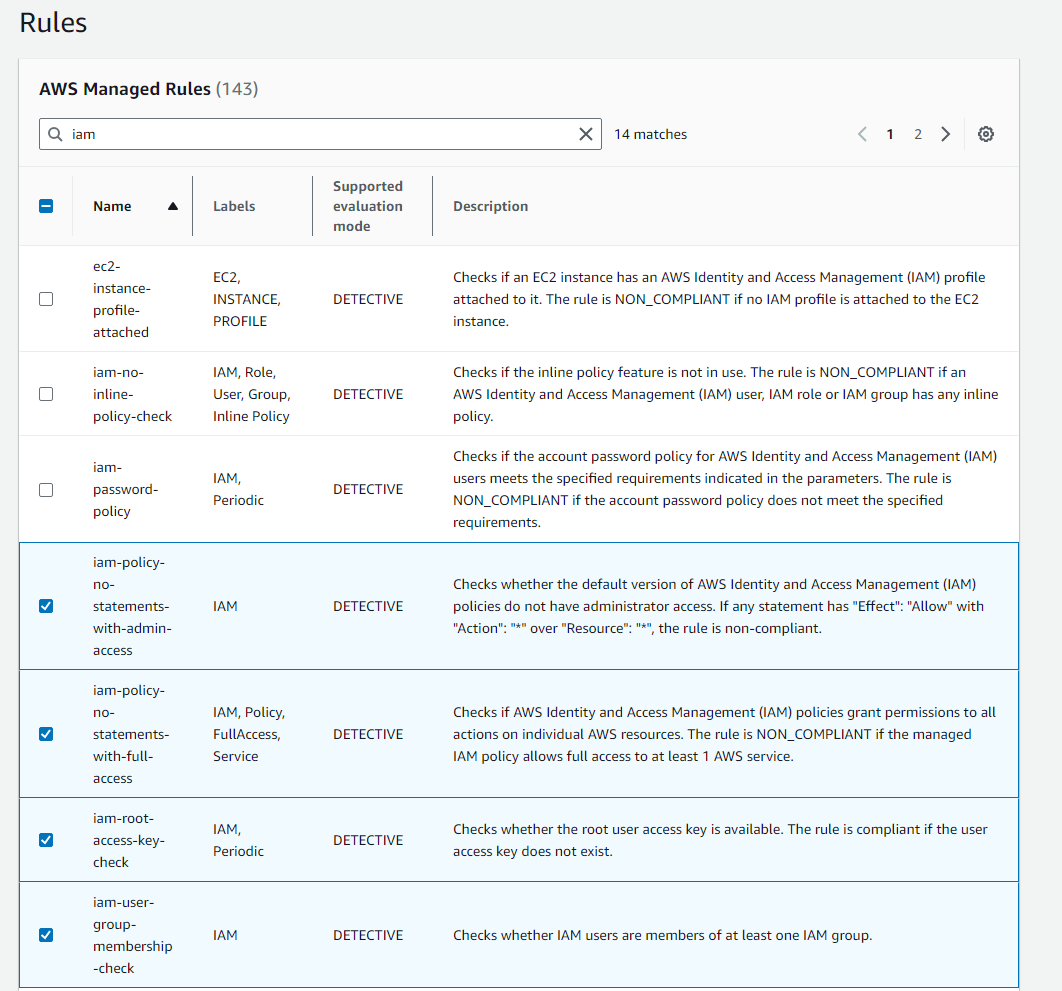1062x991 pixels.
Task: Click Supported evaluation mode column header
Action: pyautogui.click(x=367, y=206)
